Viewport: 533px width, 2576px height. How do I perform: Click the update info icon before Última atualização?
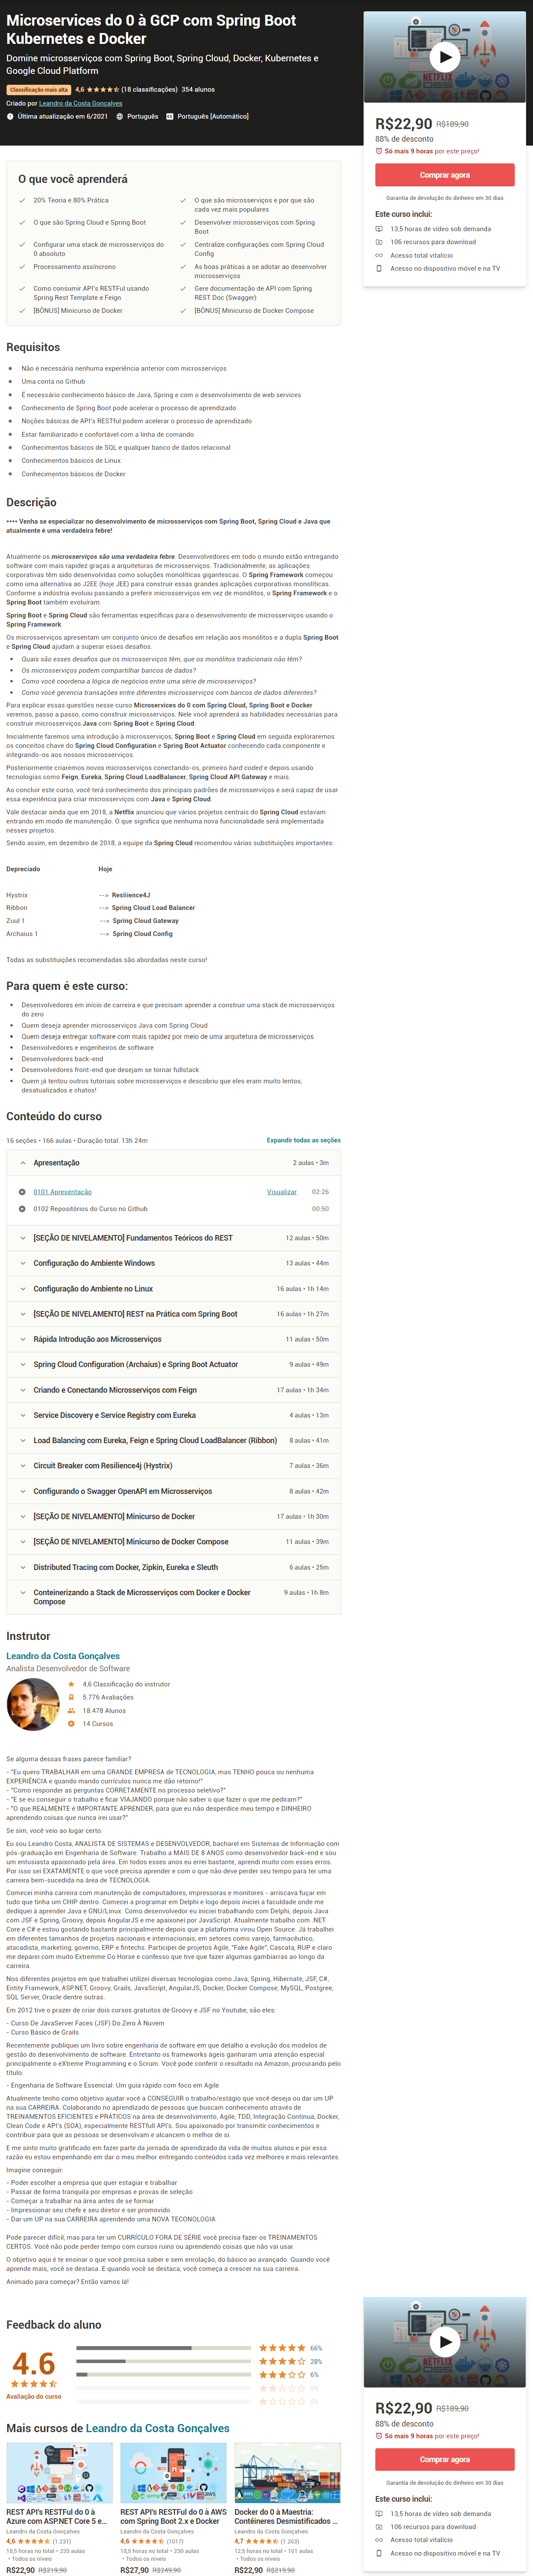pos(10,116)
